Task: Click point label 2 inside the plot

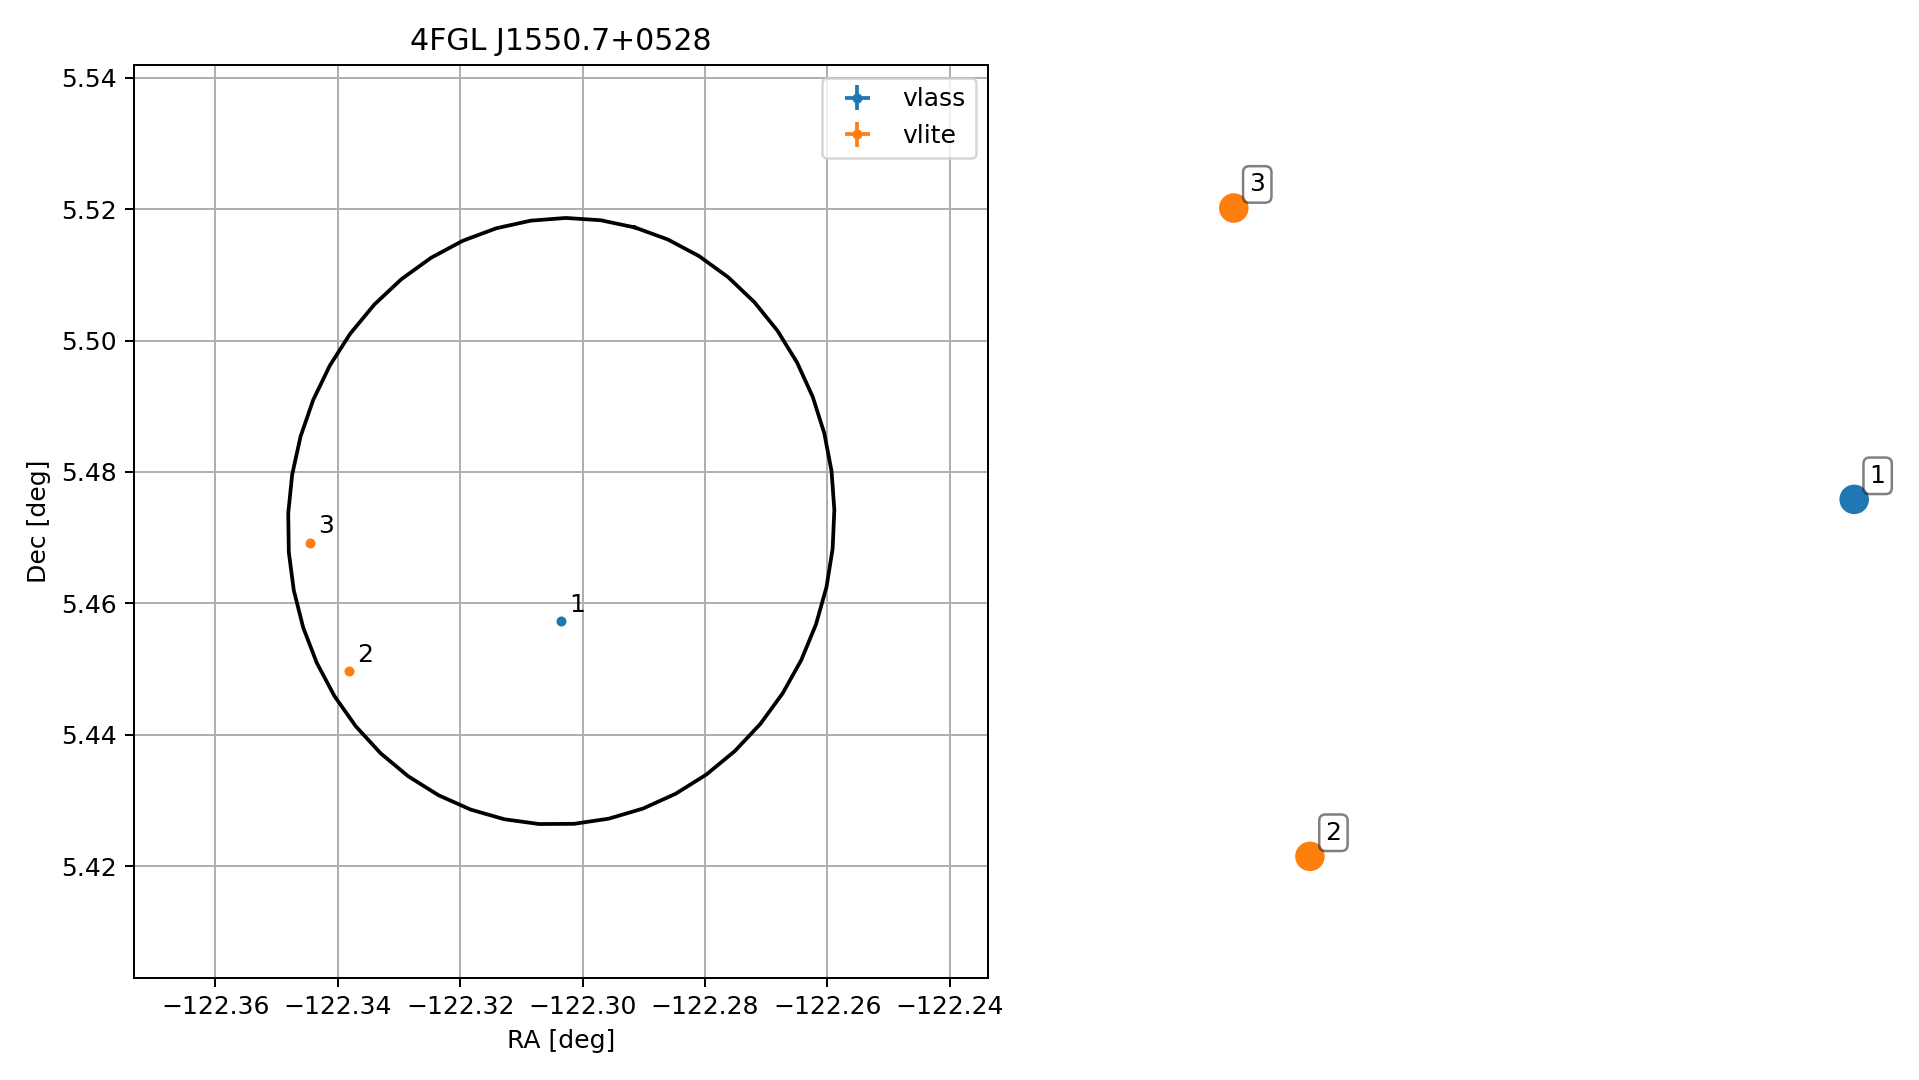Action: [x=365, y=653]
